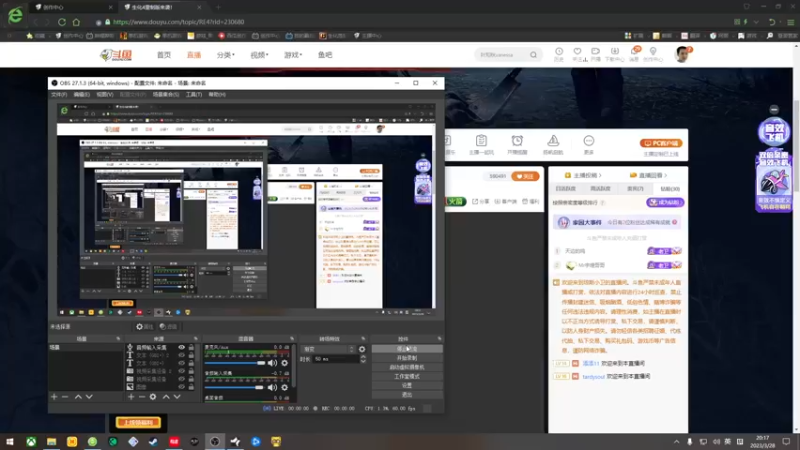Open the 音频输入采集 mixer channel gear
This screenshot has width=800, height=450.
285,387
